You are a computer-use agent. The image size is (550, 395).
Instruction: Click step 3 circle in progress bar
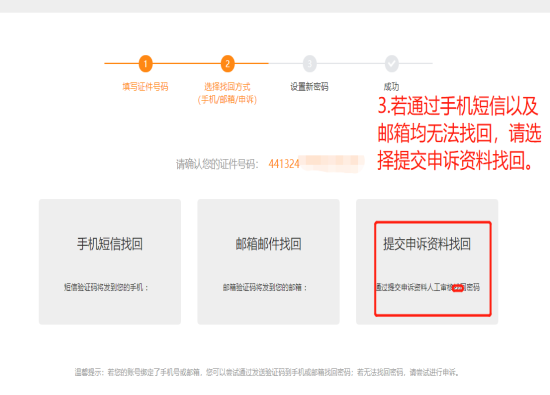(x=309, y=63)
